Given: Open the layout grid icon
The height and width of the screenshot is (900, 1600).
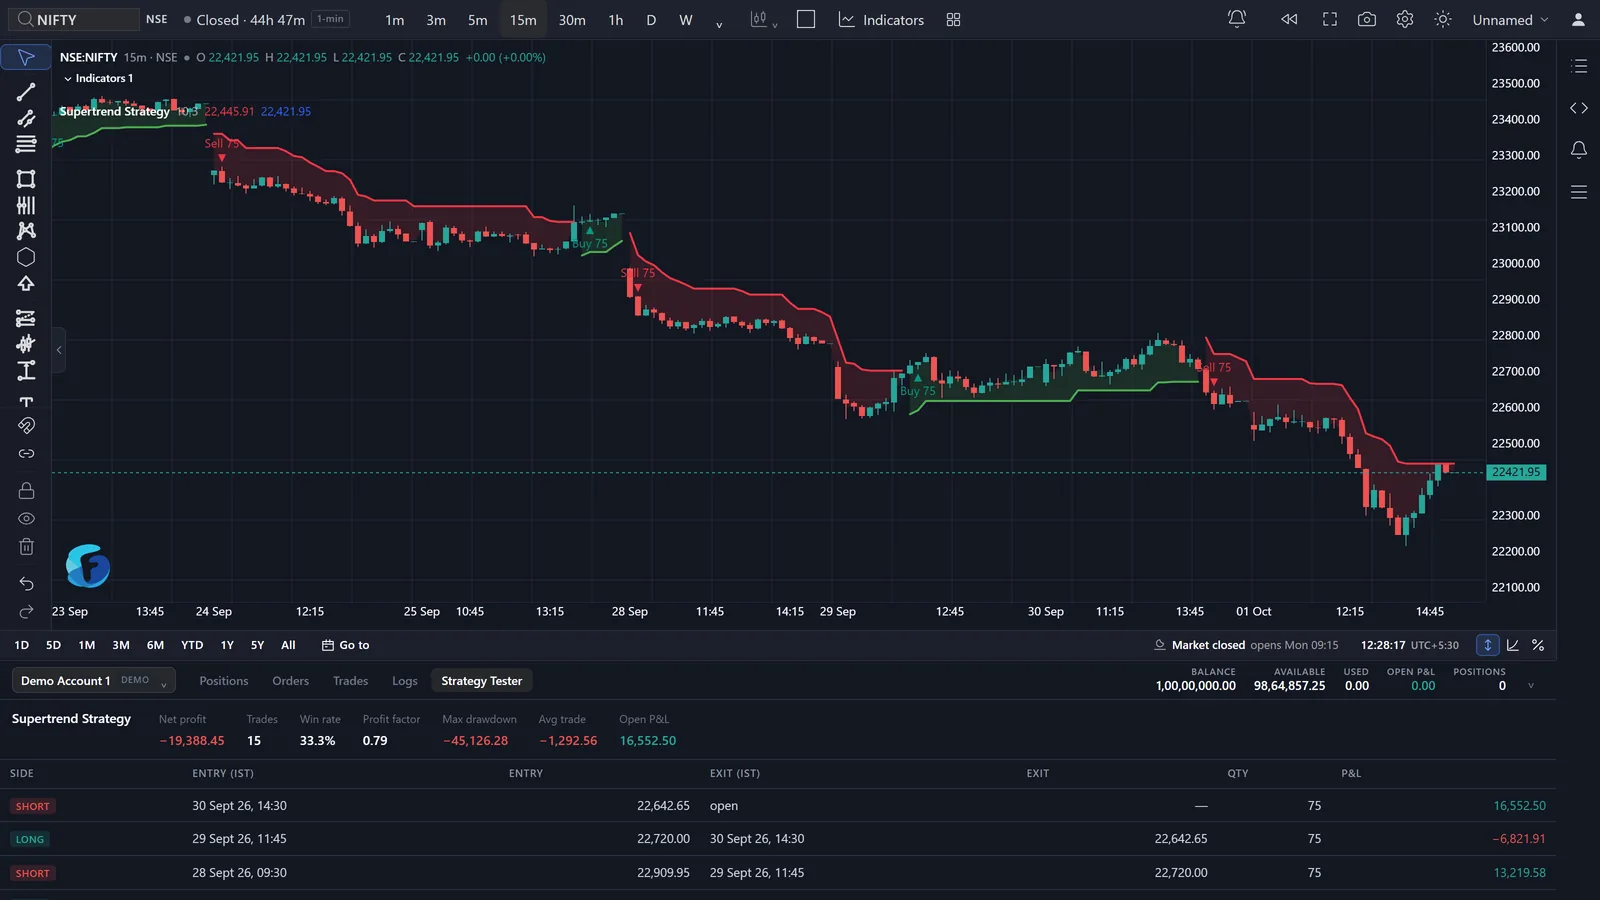Looking at the screenshot, I should pyautogui.click(x=953, y=19).
